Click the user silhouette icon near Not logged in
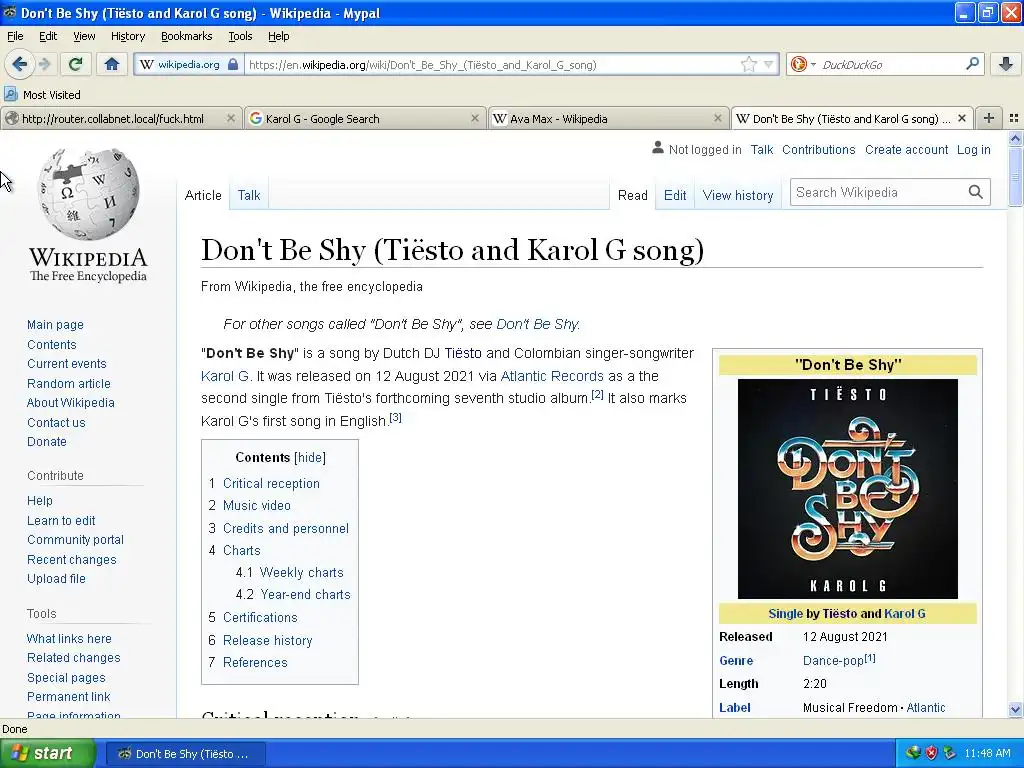This screenshot has height=768, width=1024. pos(658,148)
